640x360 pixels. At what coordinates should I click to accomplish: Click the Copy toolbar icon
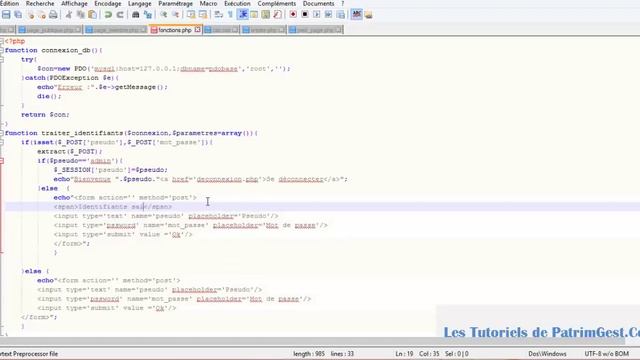[81, 15]
